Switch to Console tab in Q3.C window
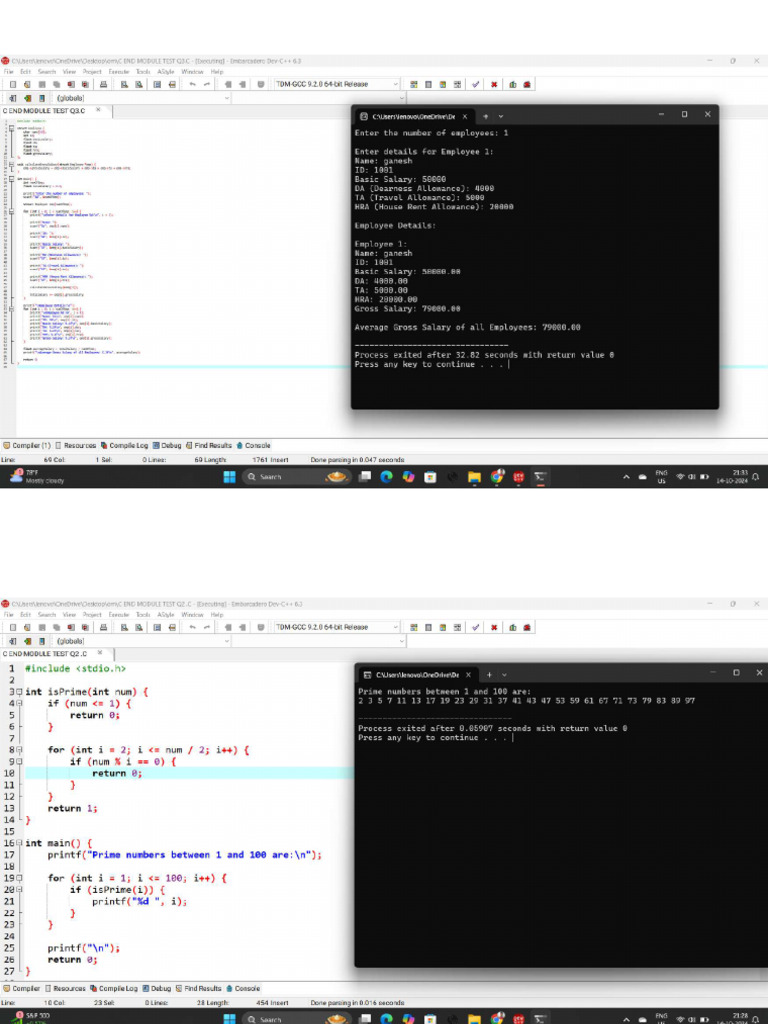 click(253, 445)
